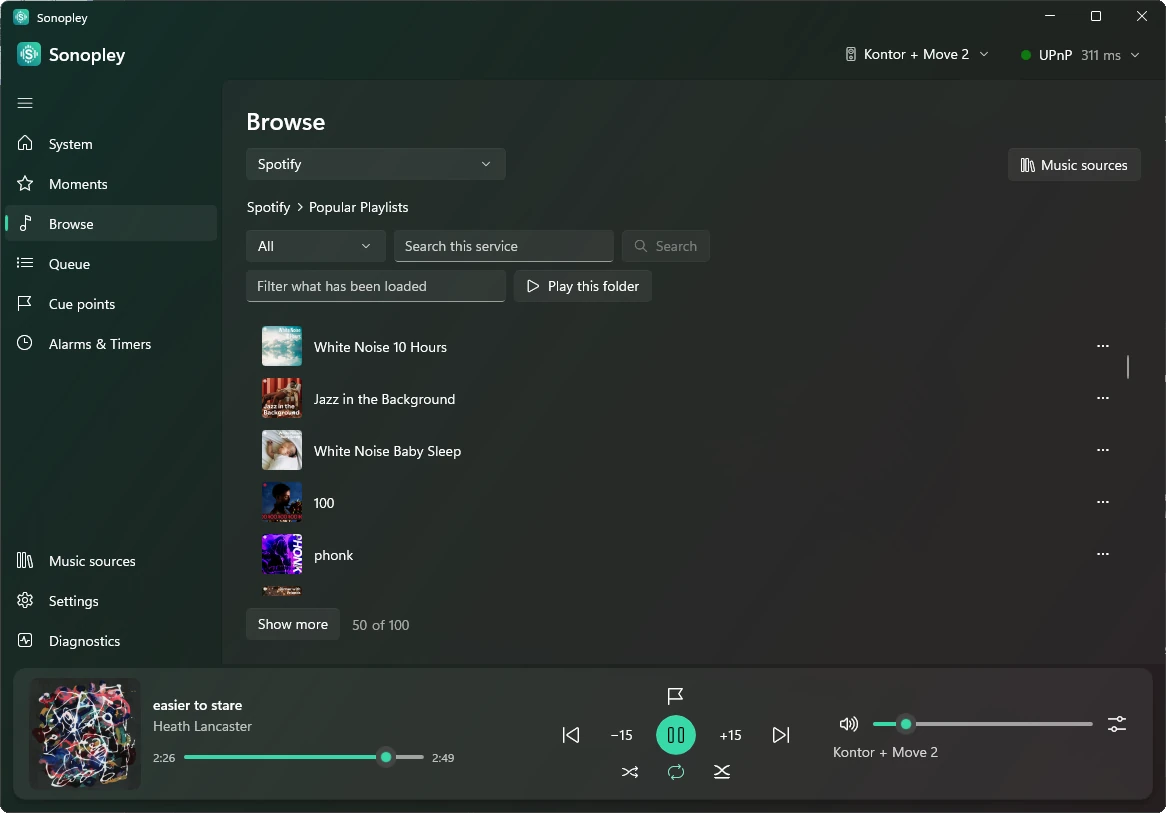Open the All search type dropdown
Image resolution: width=1166 pixels, height=813 pixels.
[315, 246]
